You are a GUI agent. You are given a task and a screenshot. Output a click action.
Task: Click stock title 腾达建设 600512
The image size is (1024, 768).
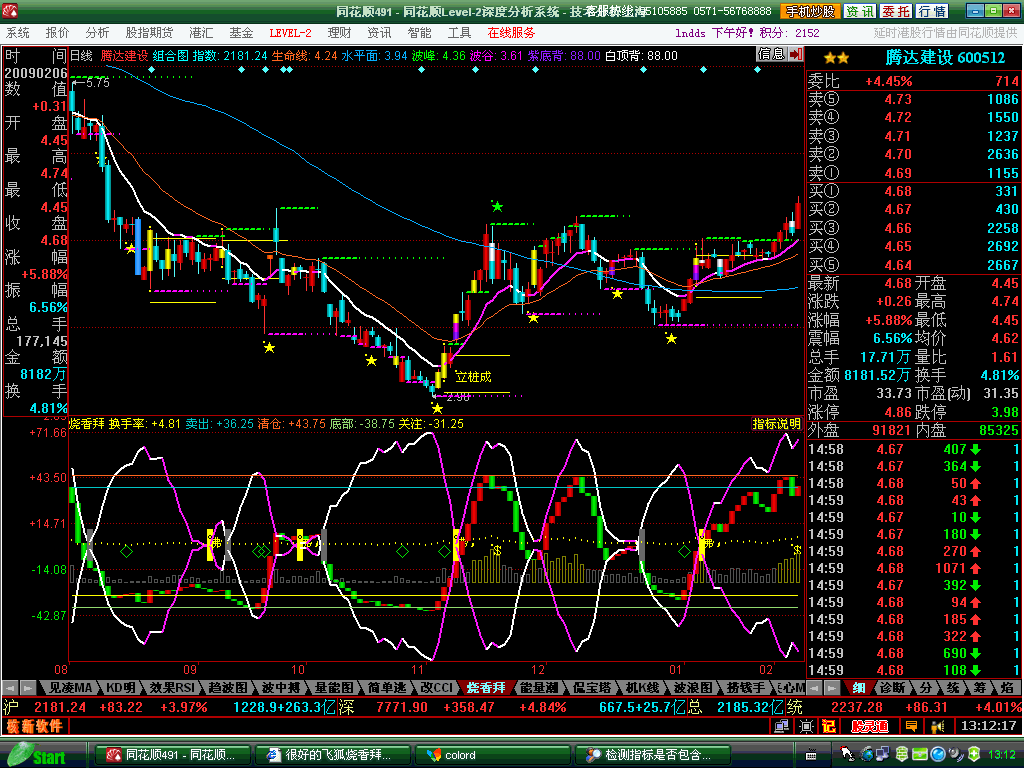(945, 58)
